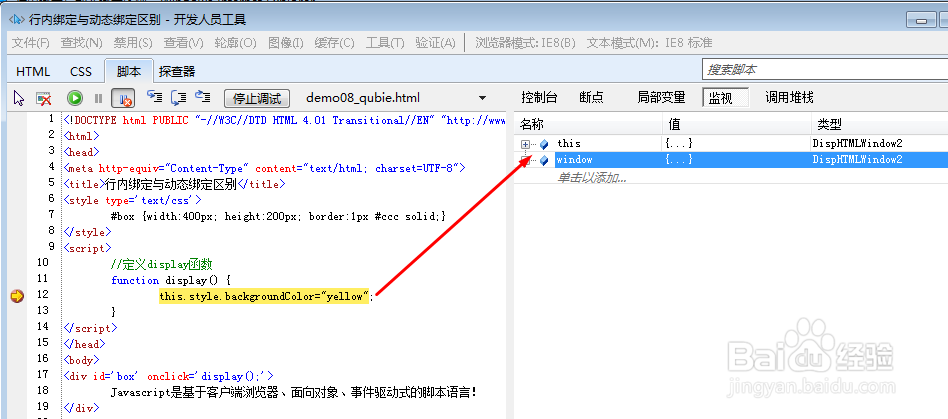Viewport: 948px width, 419px height.
Task: Click 单击以添加... to add watch
Action: [x=591, y=178]
